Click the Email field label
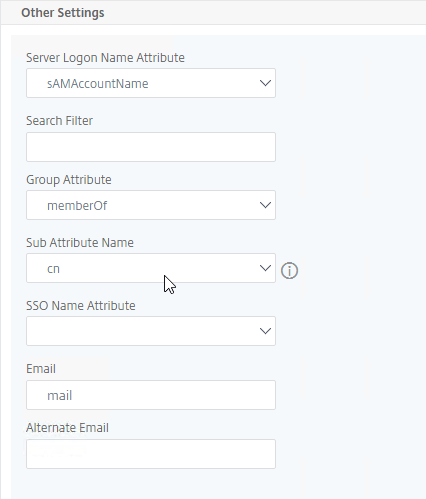Screen dimensions: 426x499 41,369
